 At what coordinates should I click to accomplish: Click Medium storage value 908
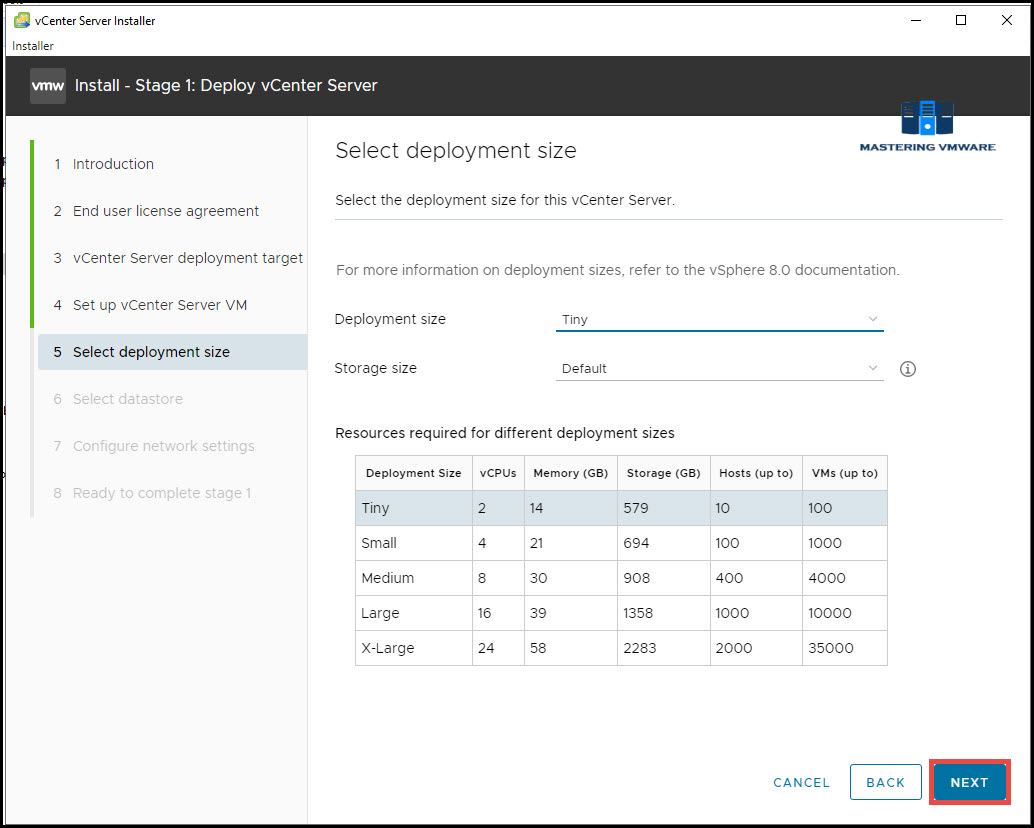636,578
